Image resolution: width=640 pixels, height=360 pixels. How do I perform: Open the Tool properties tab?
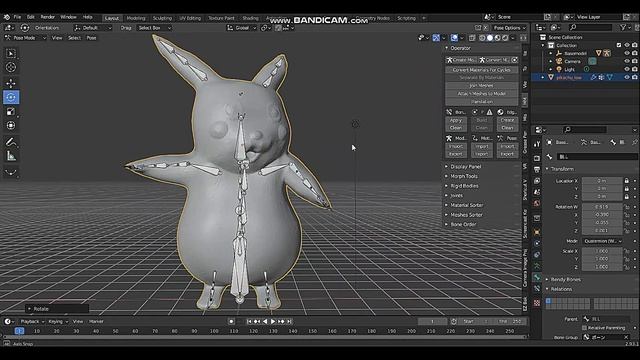pos(537,144)
